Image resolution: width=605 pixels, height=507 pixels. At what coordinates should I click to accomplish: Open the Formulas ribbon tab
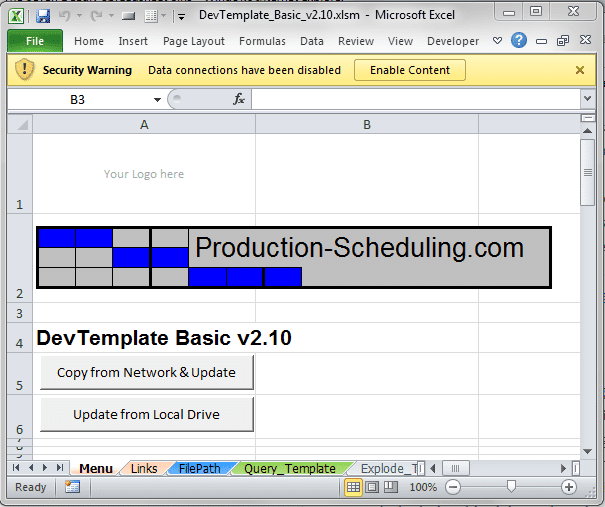tap(262, 41)
